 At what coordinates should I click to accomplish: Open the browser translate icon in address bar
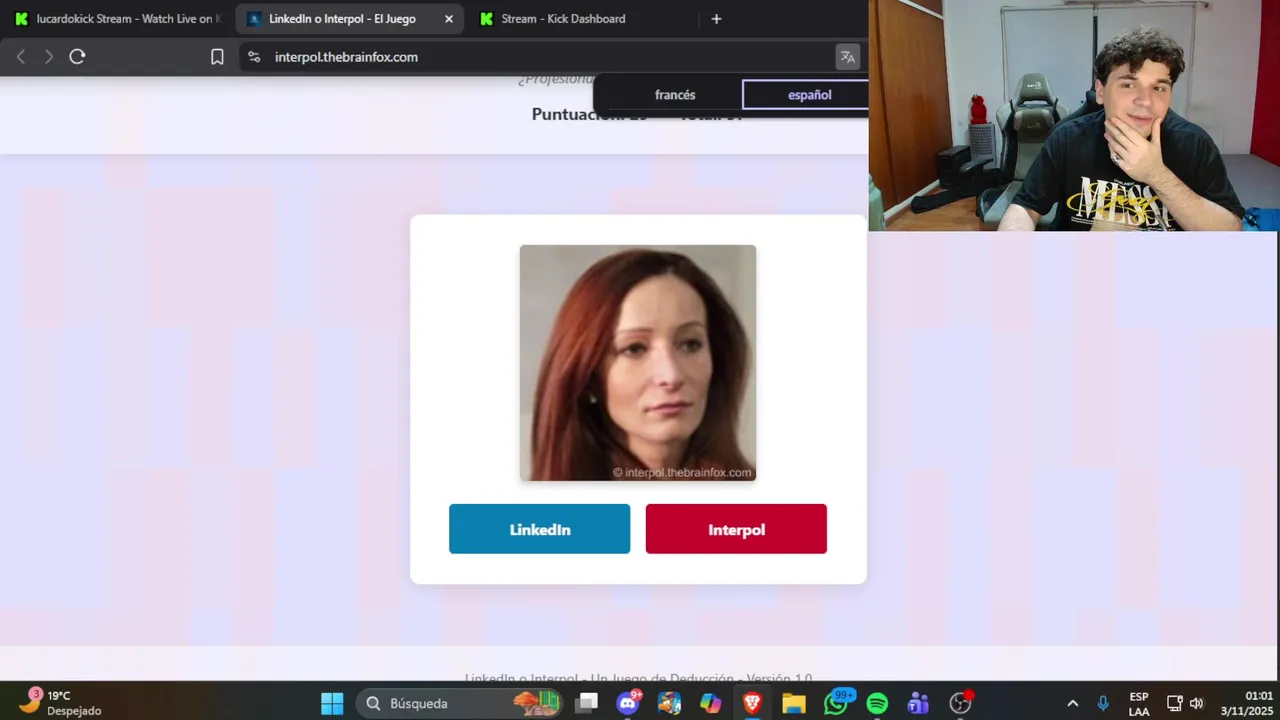click(848, 57)
